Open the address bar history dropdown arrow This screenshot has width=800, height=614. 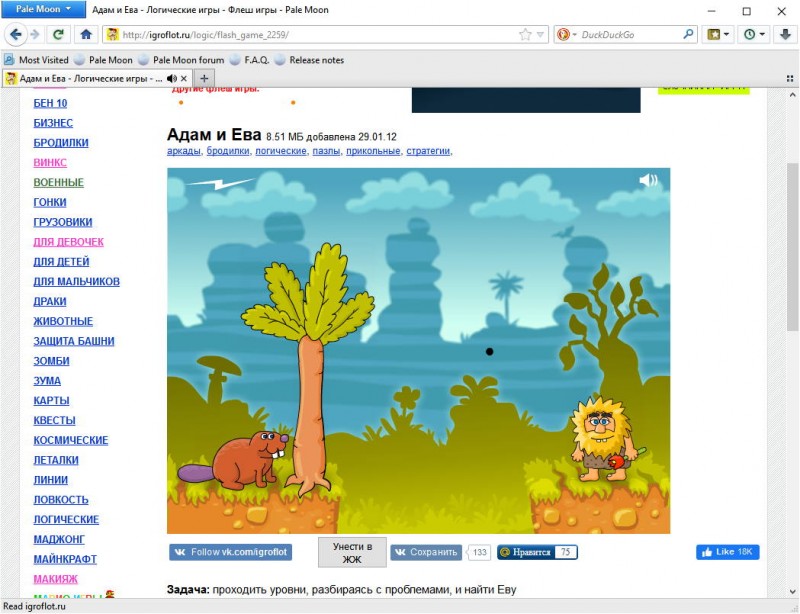click(x=540, y=35)
